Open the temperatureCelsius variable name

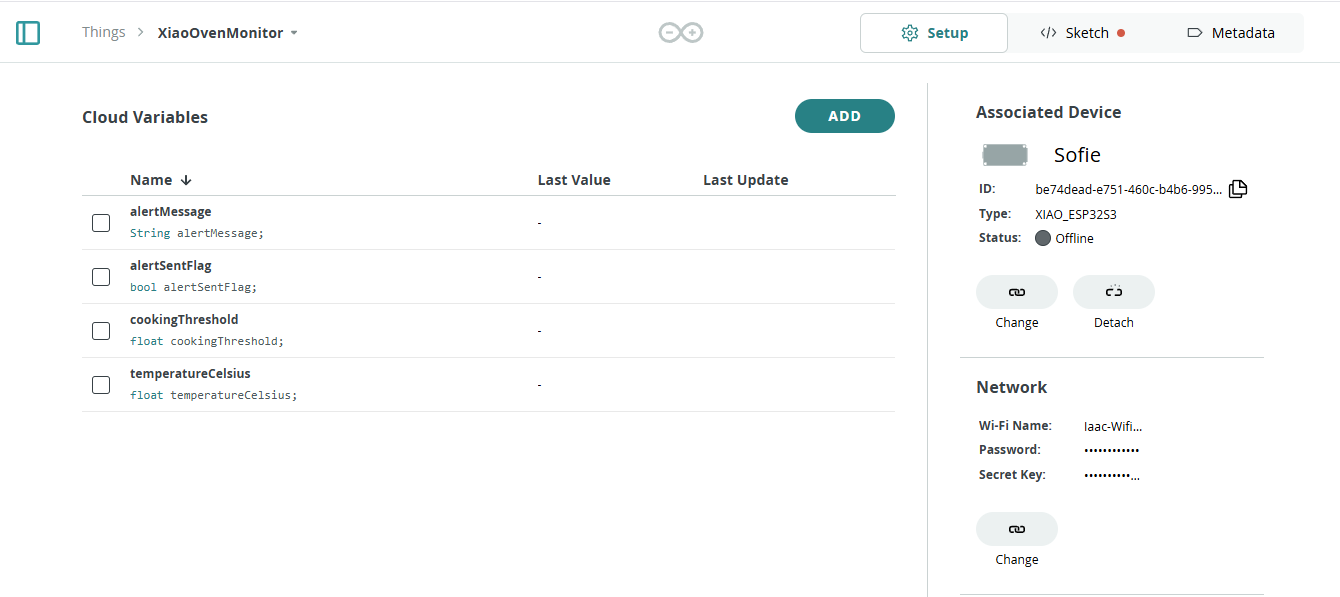point(190,373)
